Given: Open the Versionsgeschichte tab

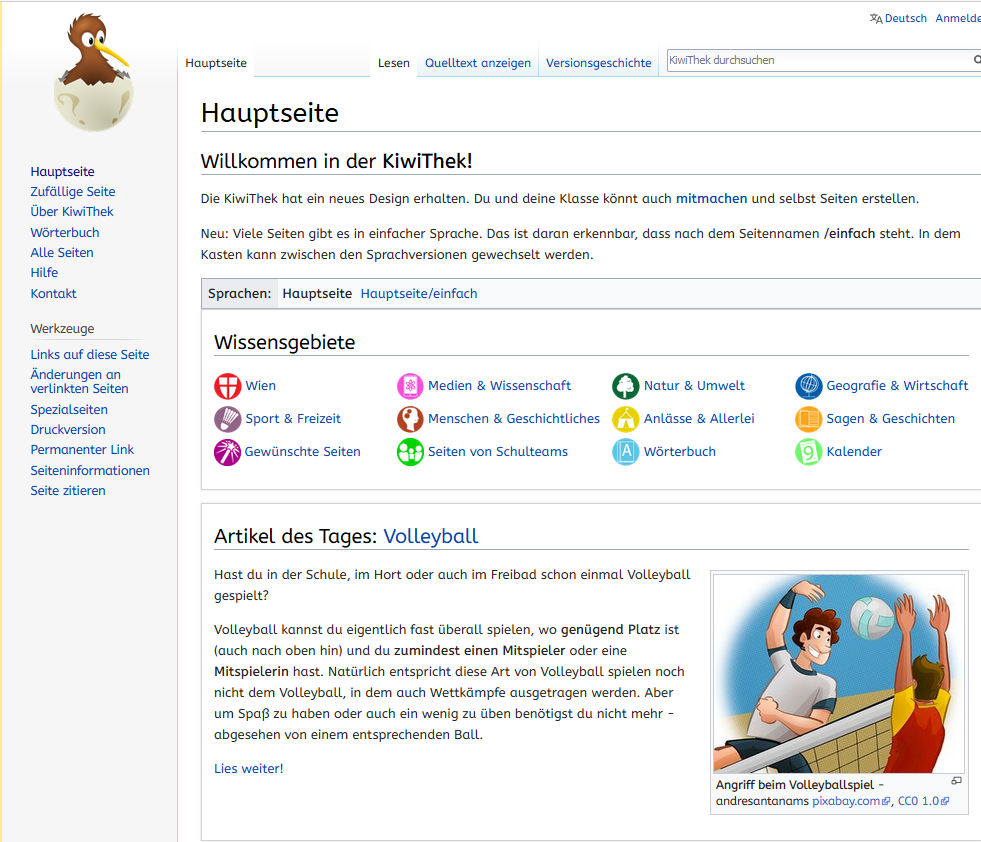Looking at the screenshot, I should (x=598, y=63).
